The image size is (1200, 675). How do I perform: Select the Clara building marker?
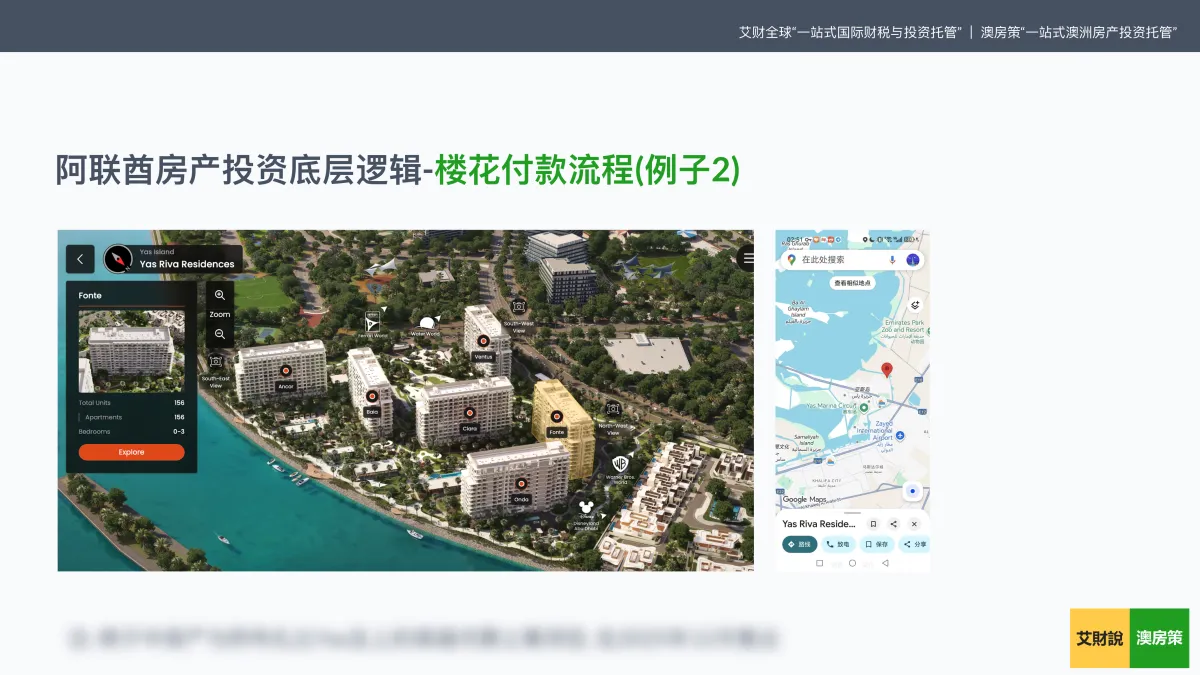point(469,412)
